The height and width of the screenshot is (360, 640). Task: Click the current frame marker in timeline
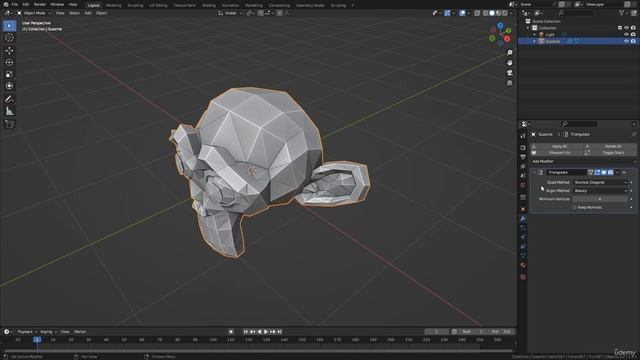[x=37, y=340]
